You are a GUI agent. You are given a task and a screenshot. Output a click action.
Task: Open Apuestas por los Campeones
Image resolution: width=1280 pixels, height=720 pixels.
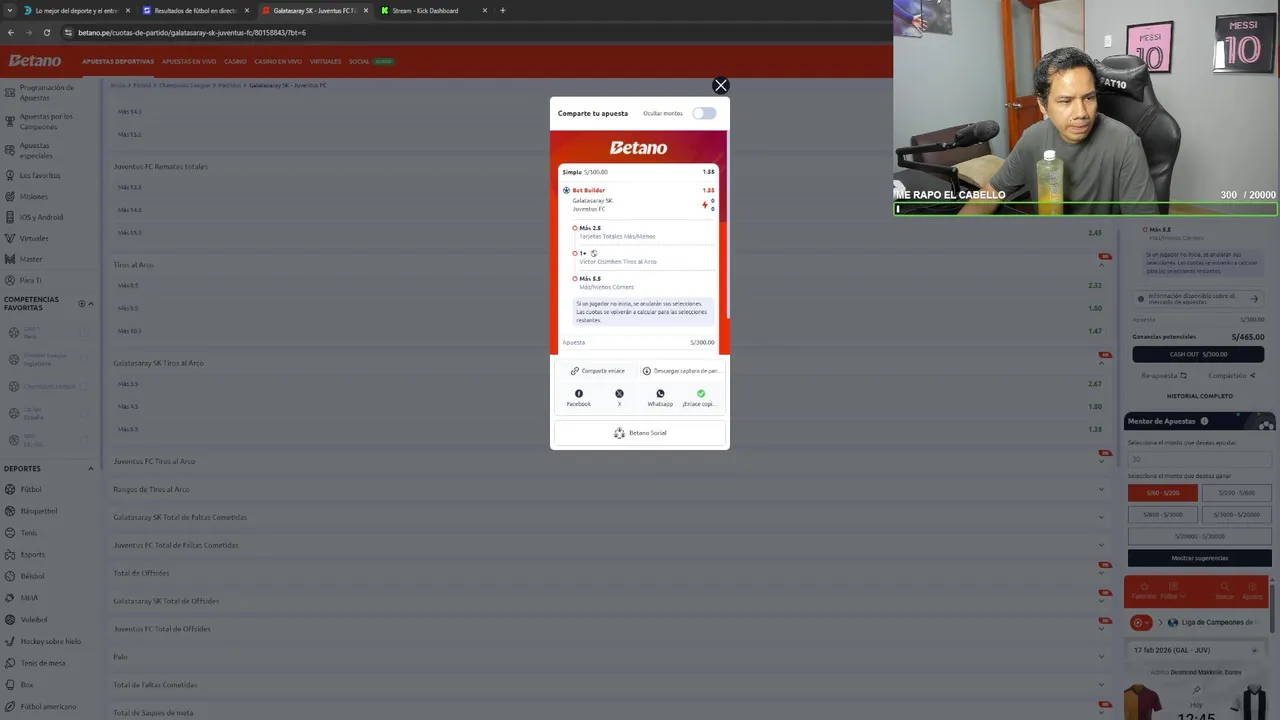[46, 121]
